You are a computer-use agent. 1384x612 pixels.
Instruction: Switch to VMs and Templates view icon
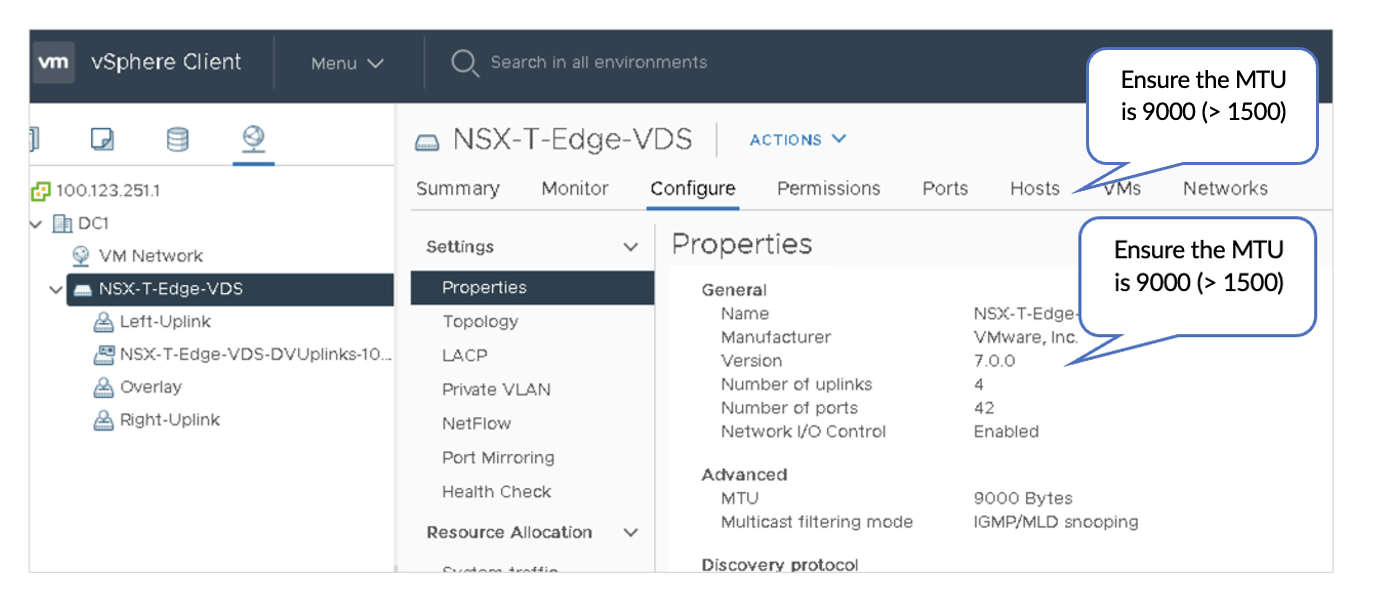(102, 138)
